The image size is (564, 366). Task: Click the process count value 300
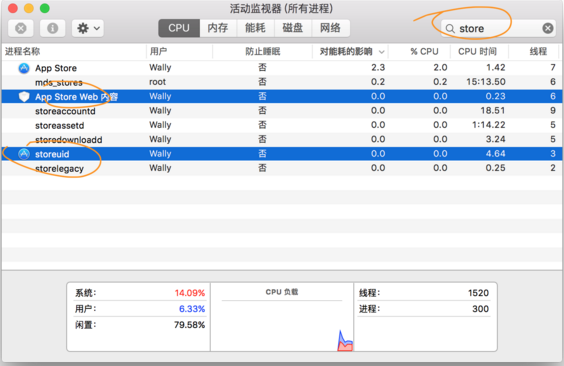(x=481, y=309)
